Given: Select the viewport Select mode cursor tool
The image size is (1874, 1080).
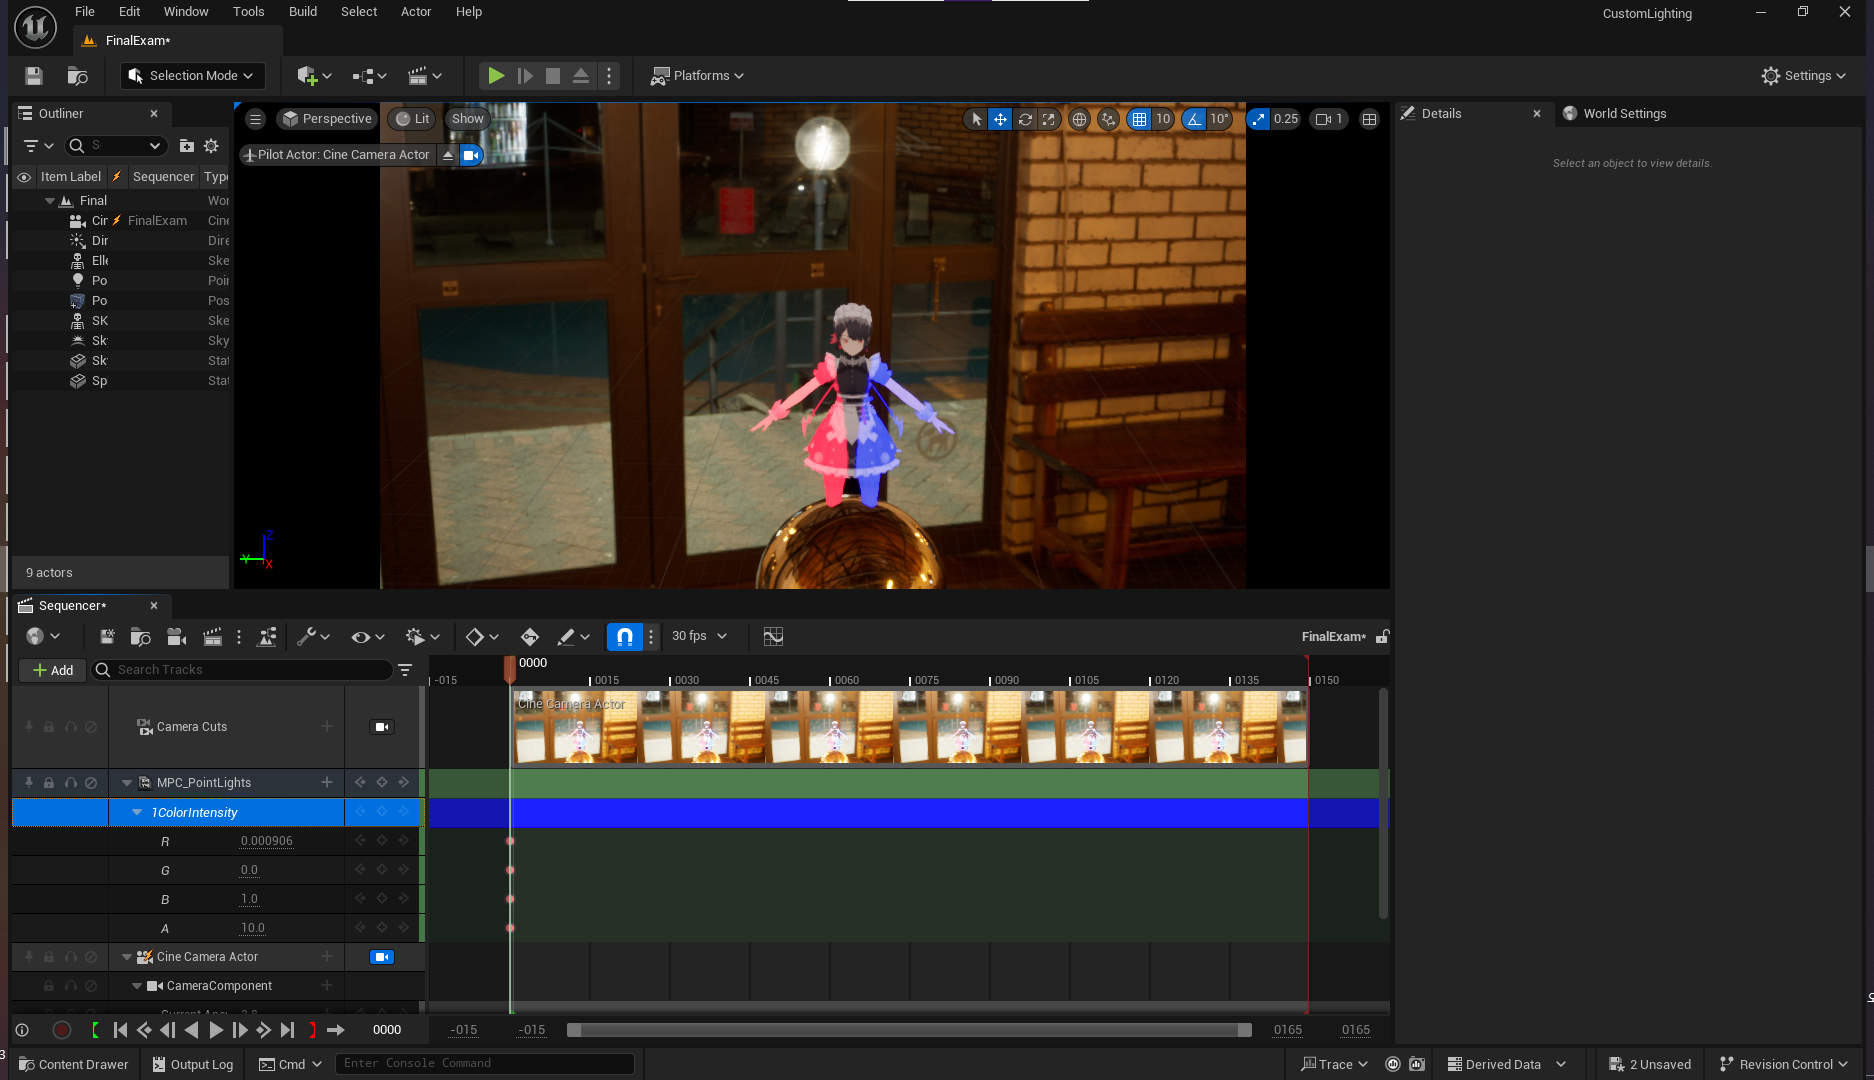Looking at the screenshot, I should 976,119.
